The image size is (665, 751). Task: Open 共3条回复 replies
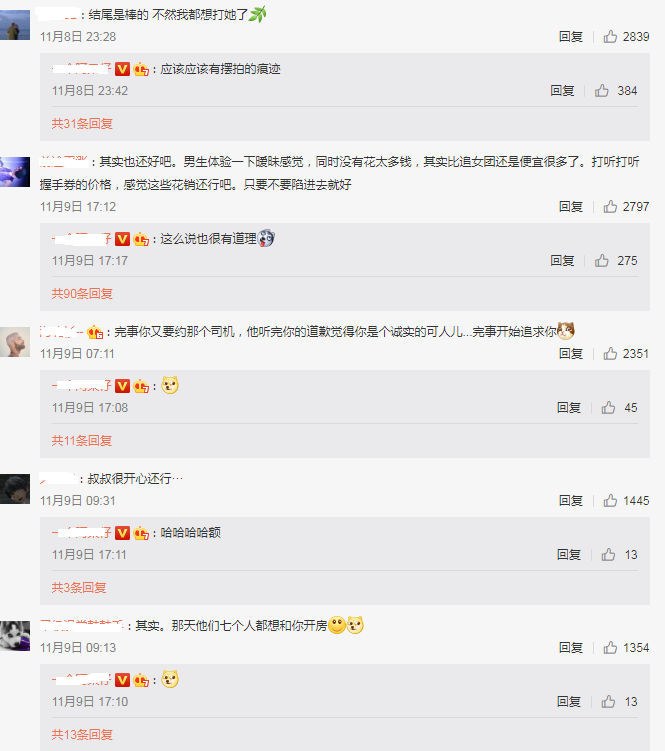pos(79,588)
